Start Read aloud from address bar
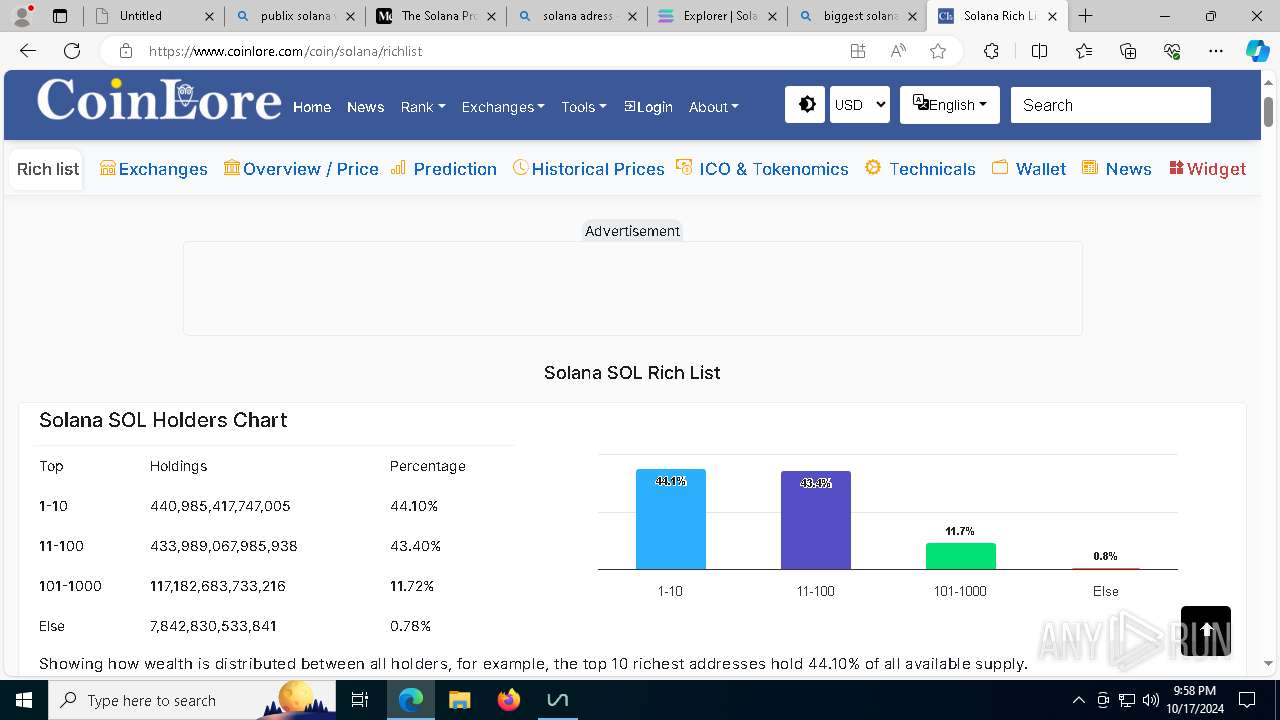The image size is (1280, 720). (x=898, y=51)
